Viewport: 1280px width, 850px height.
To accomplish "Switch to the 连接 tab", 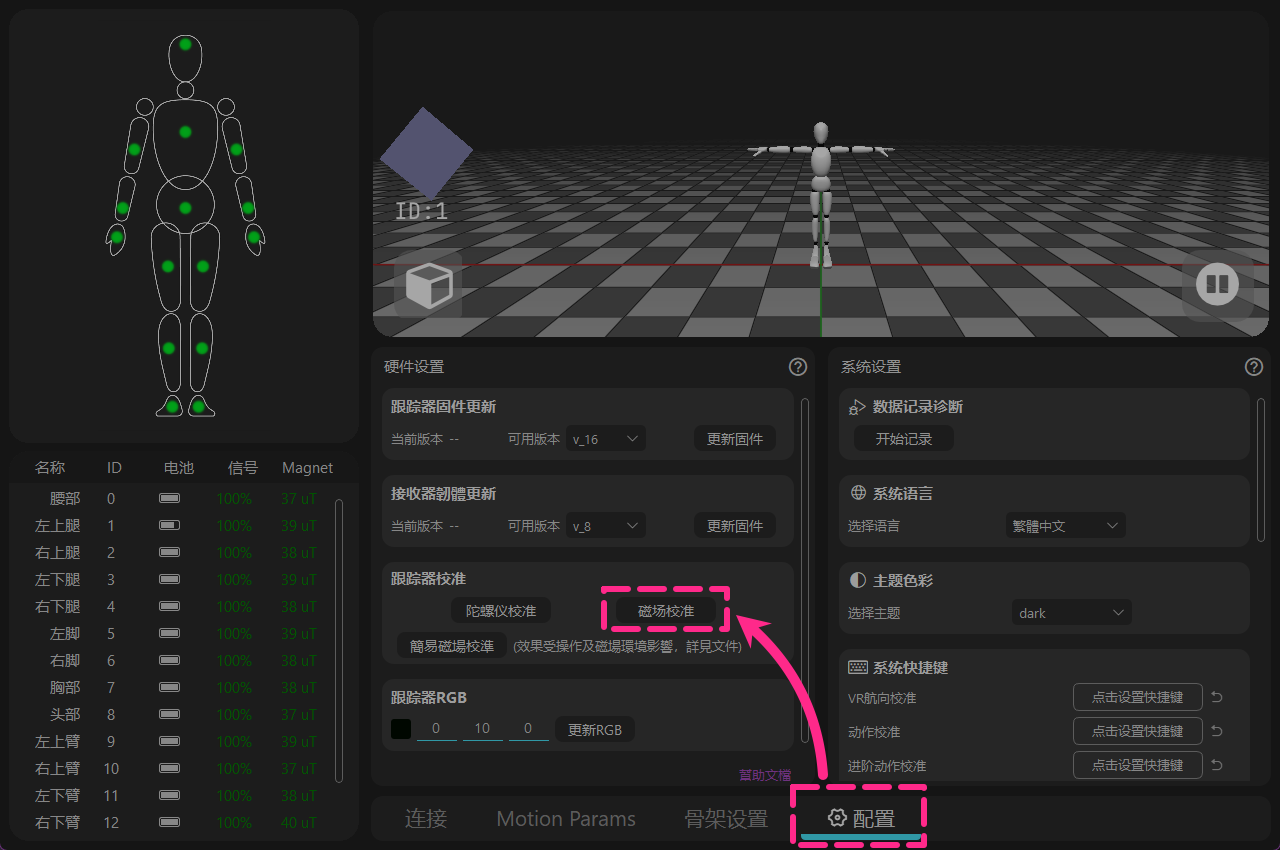I will [426, 819].
